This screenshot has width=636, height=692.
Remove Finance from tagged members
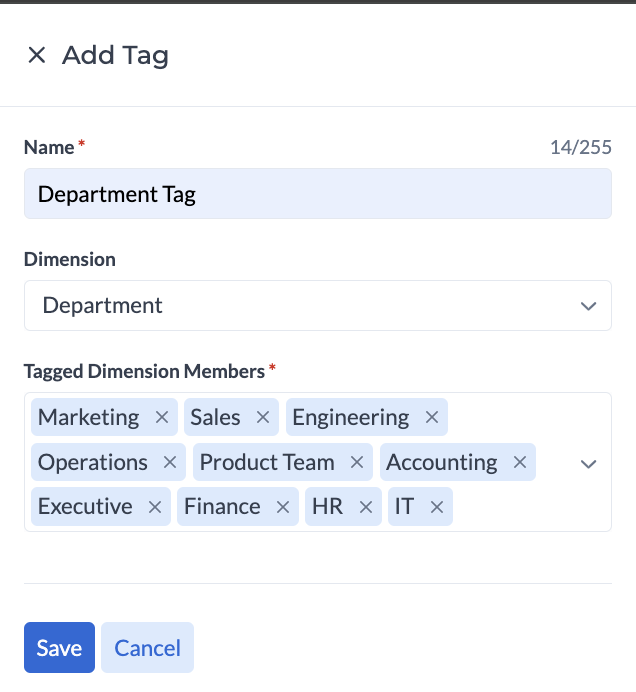pos(283,507)
